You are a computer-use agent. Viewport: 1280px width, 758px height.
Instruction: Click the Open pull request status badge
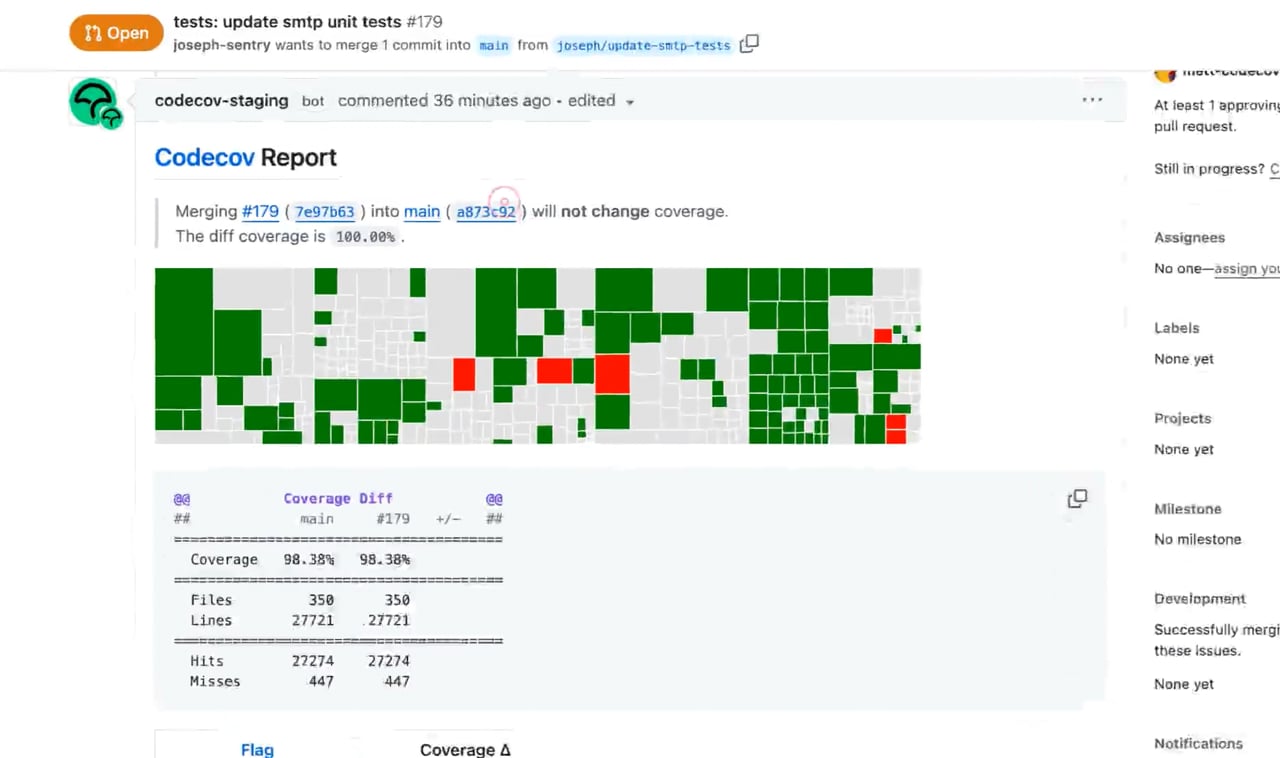coord(116,33)
